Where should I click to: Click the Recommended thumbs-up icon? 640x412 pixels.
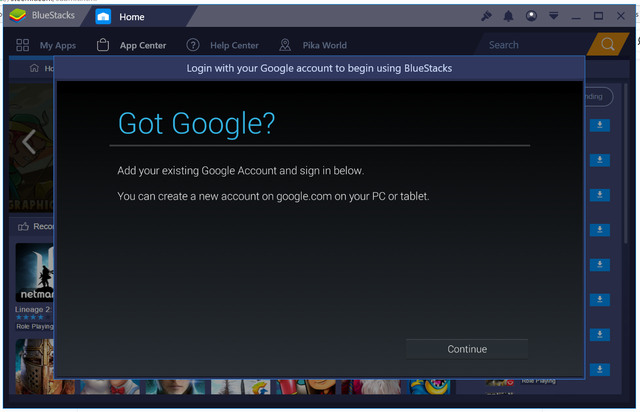pos(23,226)
